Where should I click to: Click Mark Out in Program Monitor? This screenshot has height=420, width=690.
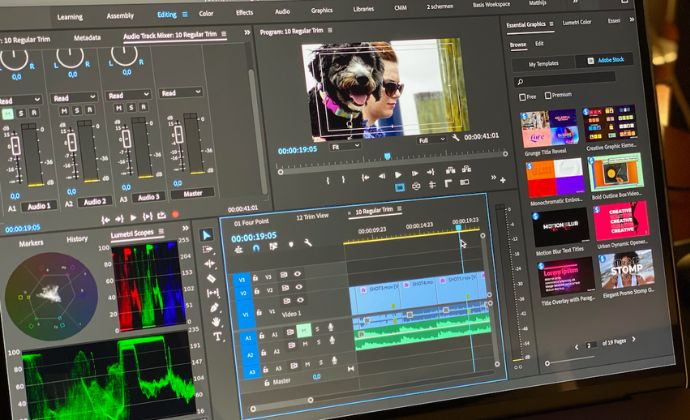tap(343, 179)
